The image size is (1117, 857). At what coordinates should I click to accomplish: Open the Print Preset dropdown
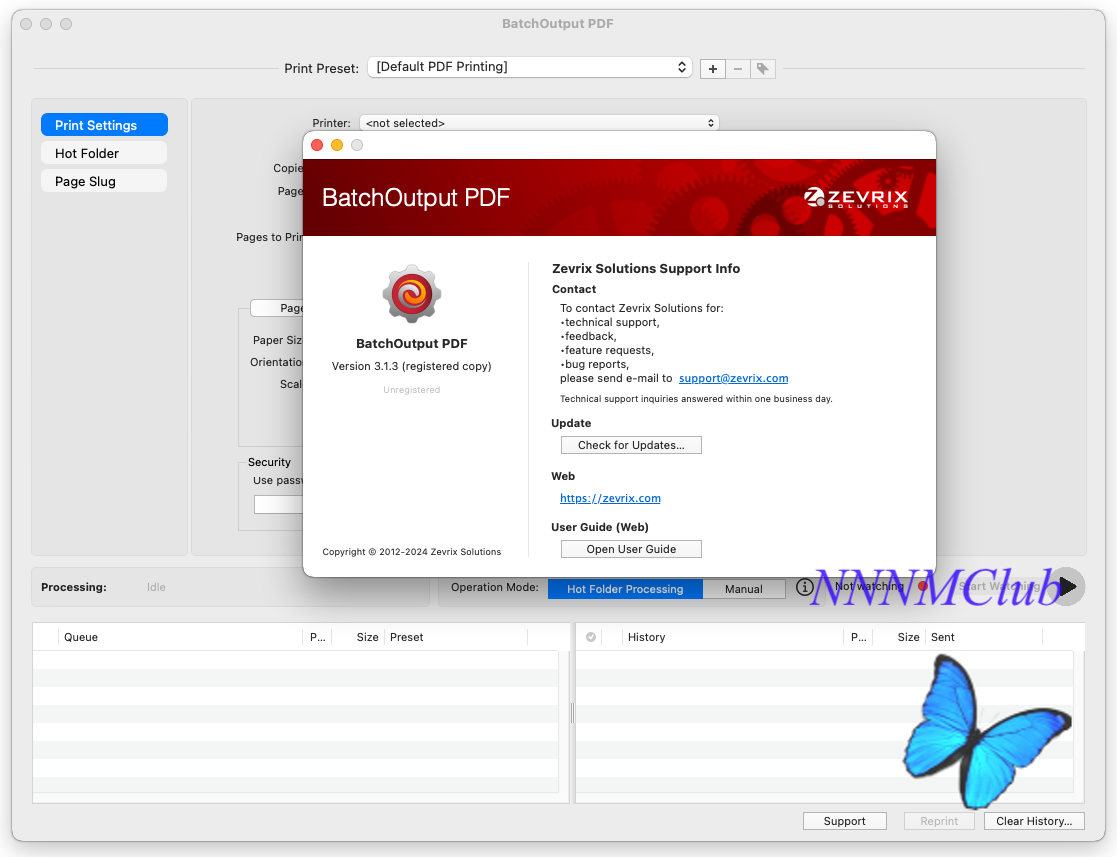click(530, 67)
